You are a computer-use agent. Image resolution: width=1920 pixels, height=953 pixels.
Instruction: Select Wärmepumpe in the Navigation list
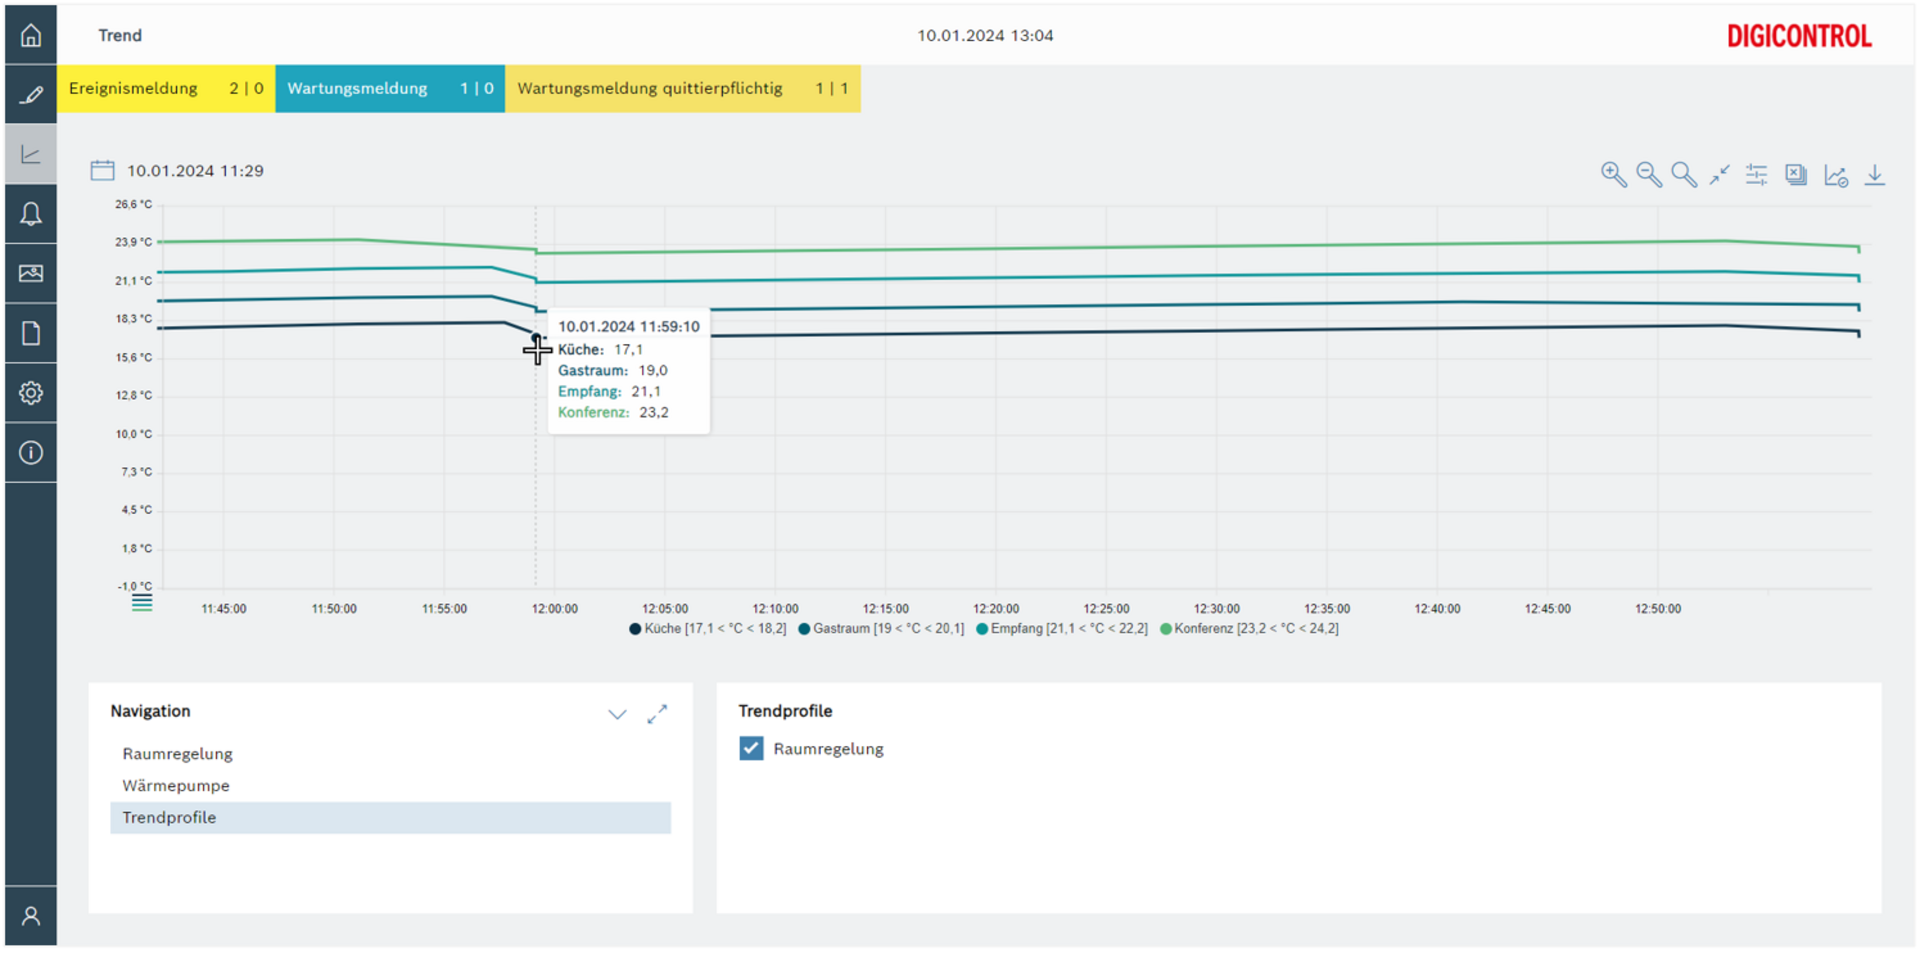tap(176, 785)
